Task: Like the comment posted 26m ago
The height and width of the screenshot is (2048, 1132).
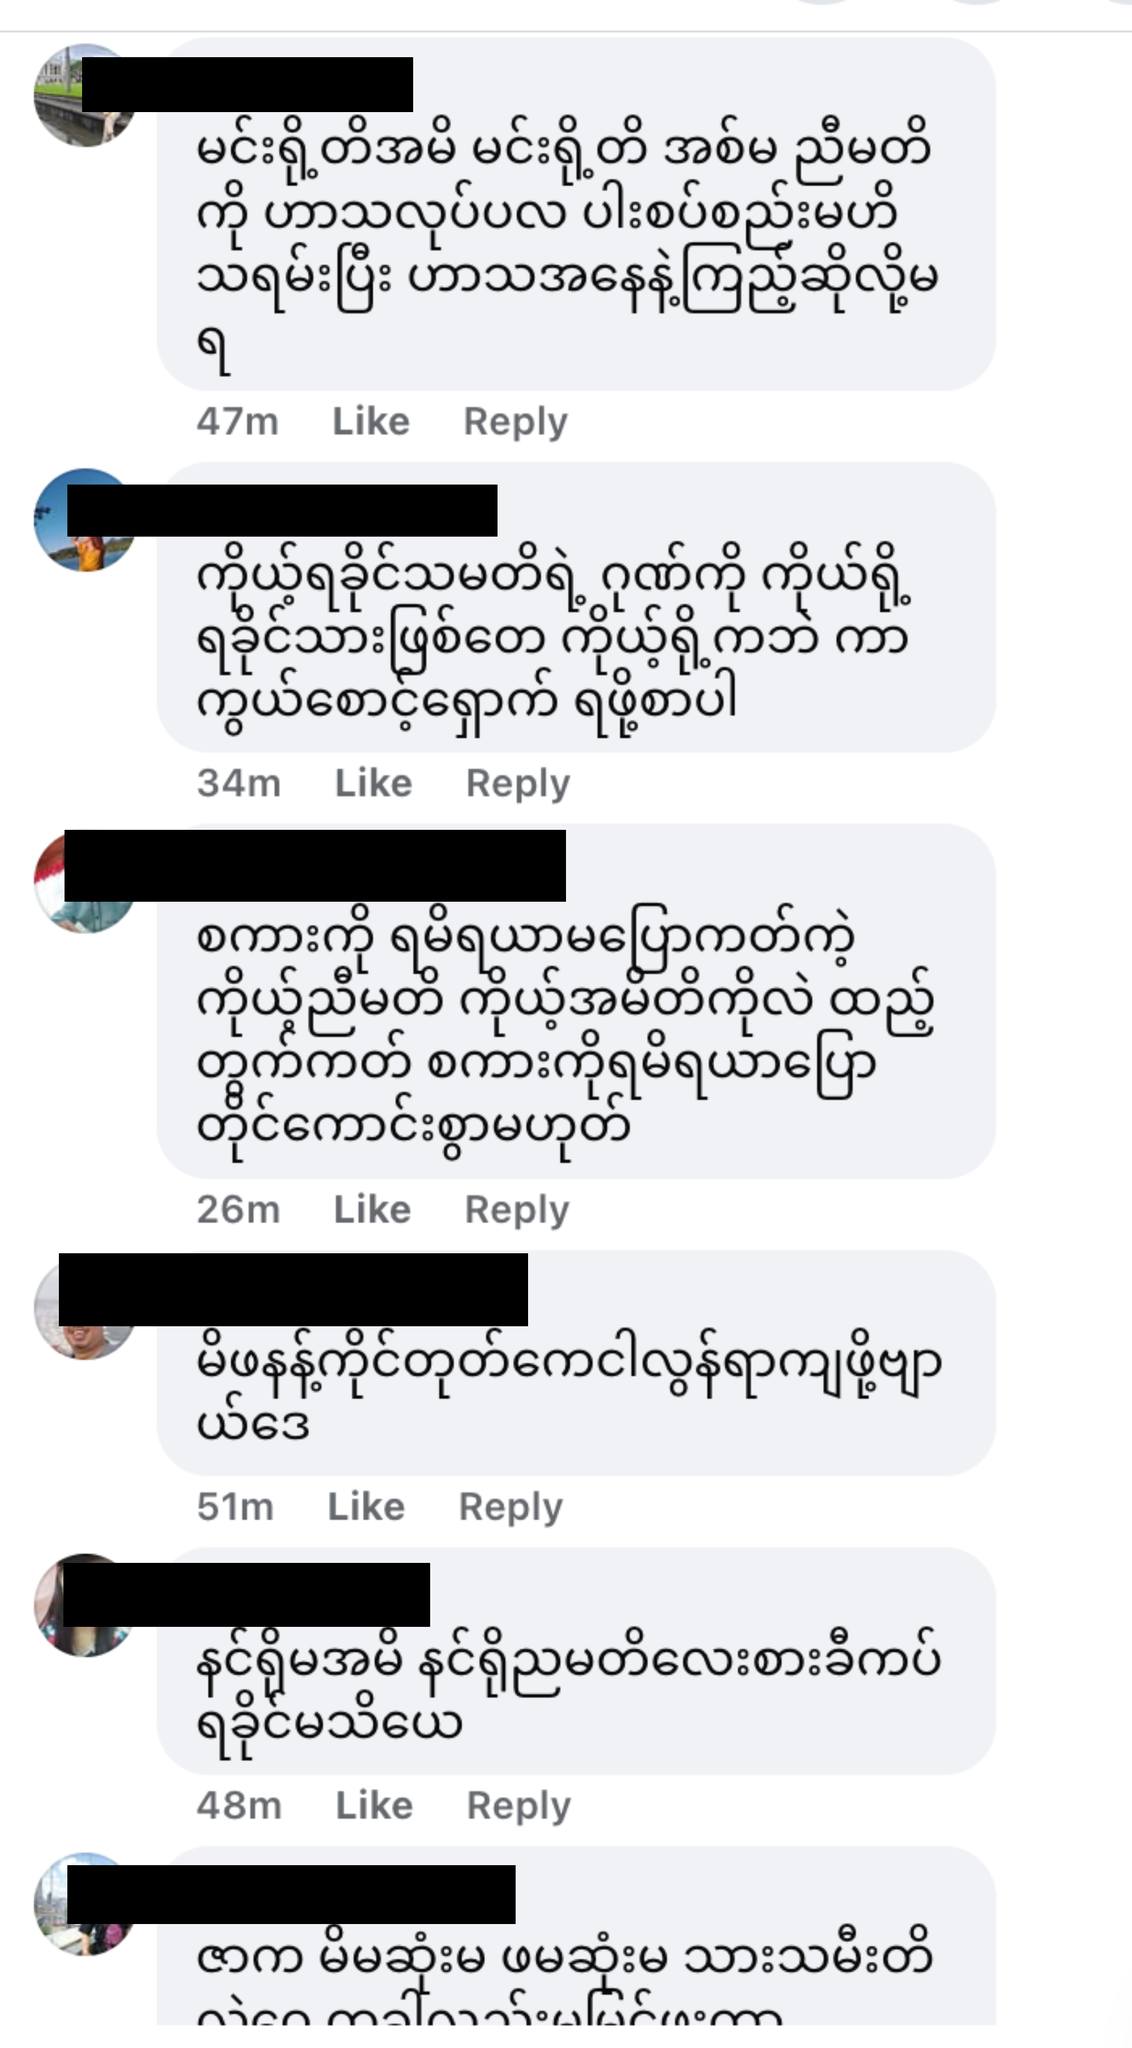Action: click(x=372, y=1210)
